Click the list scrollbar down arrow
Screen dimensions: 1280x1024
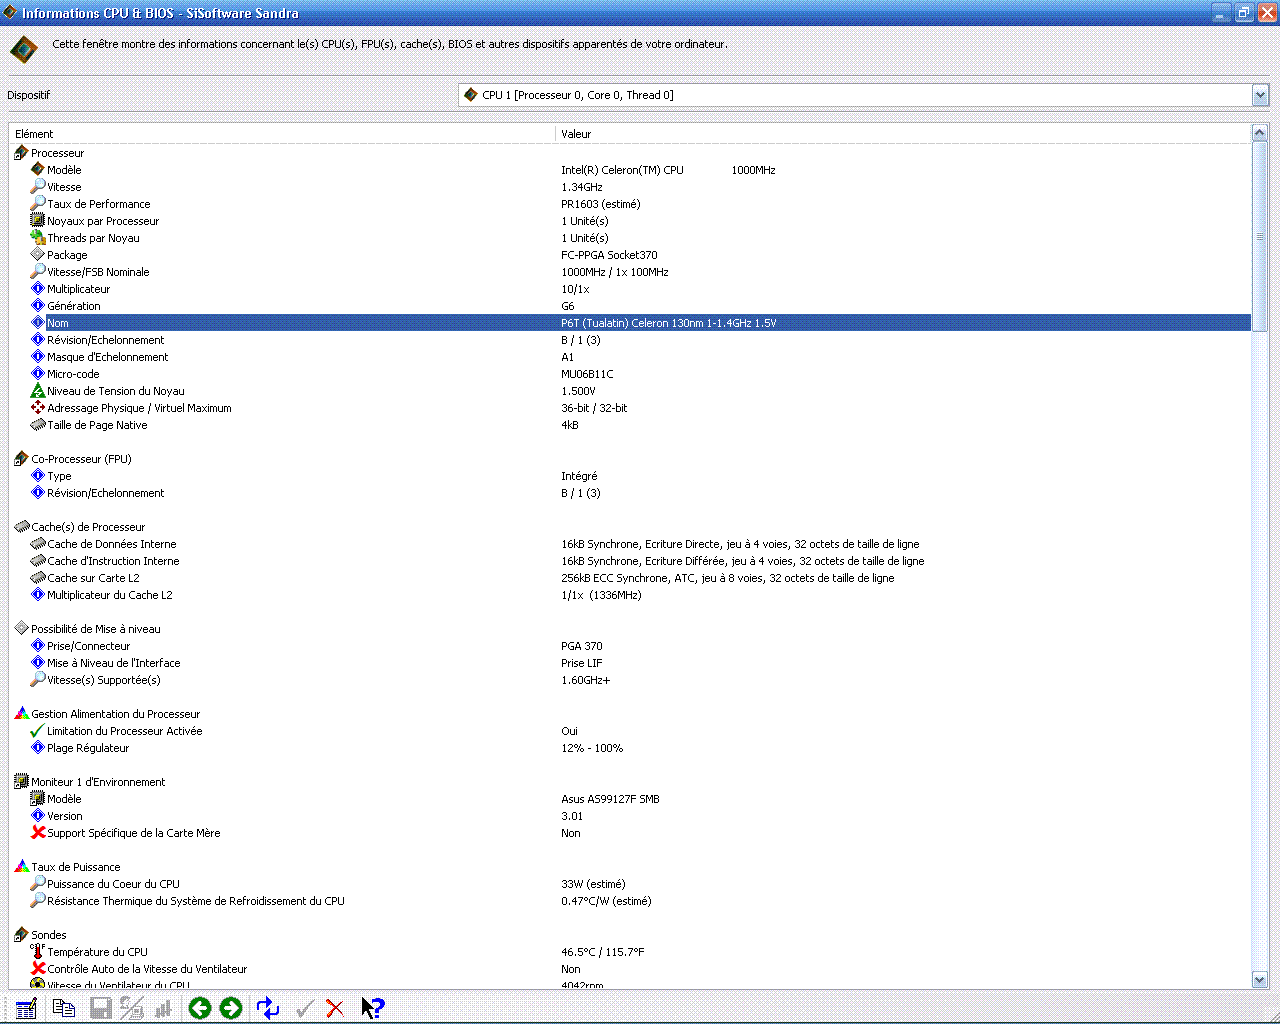tap(1260, 980)
